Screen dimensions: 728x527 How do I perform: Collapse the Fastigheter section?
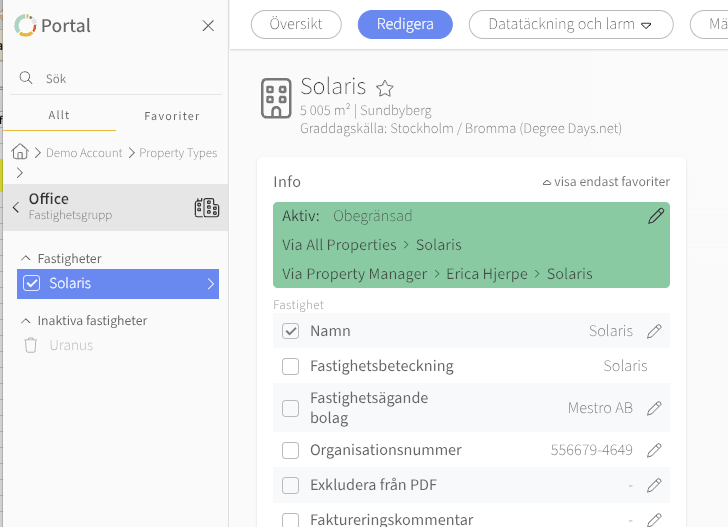click(x=26, y=259)
